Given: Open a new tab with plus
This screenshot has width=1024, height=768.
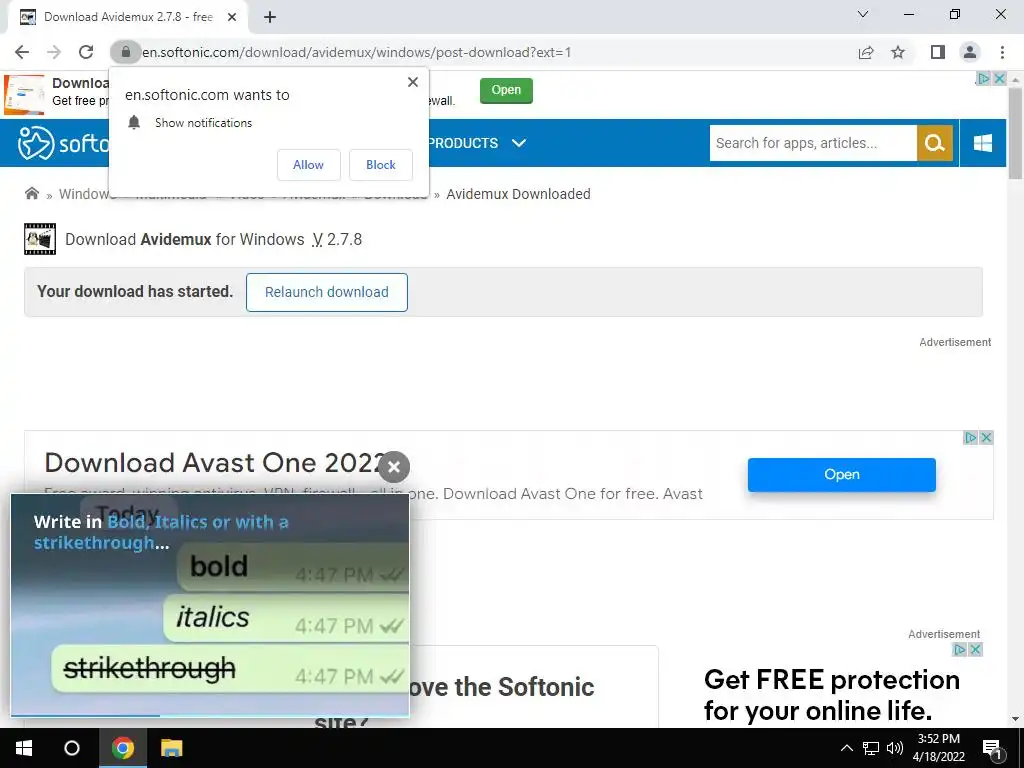Looking at the screenshot, I should (270, 17).
